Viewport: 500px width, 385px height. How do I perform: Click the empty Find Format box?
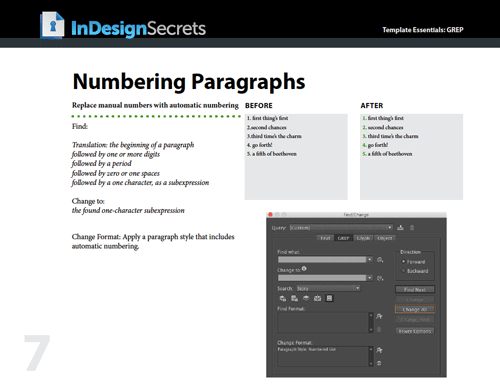click(323, 322)
